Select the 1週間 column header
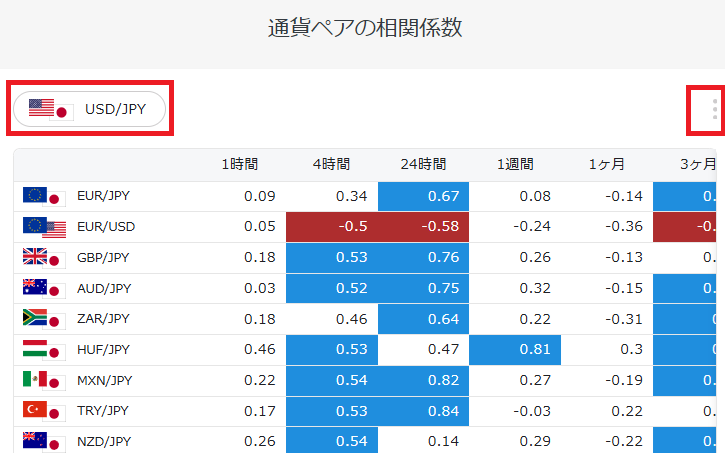This screenshot has width=725, height=453. tap(515, 164)
